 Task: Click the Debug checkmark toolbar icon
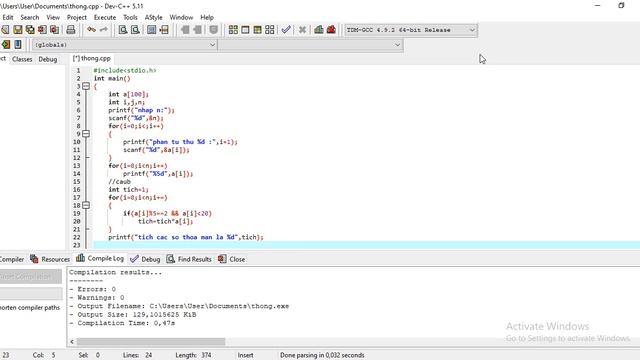(286, 30)
